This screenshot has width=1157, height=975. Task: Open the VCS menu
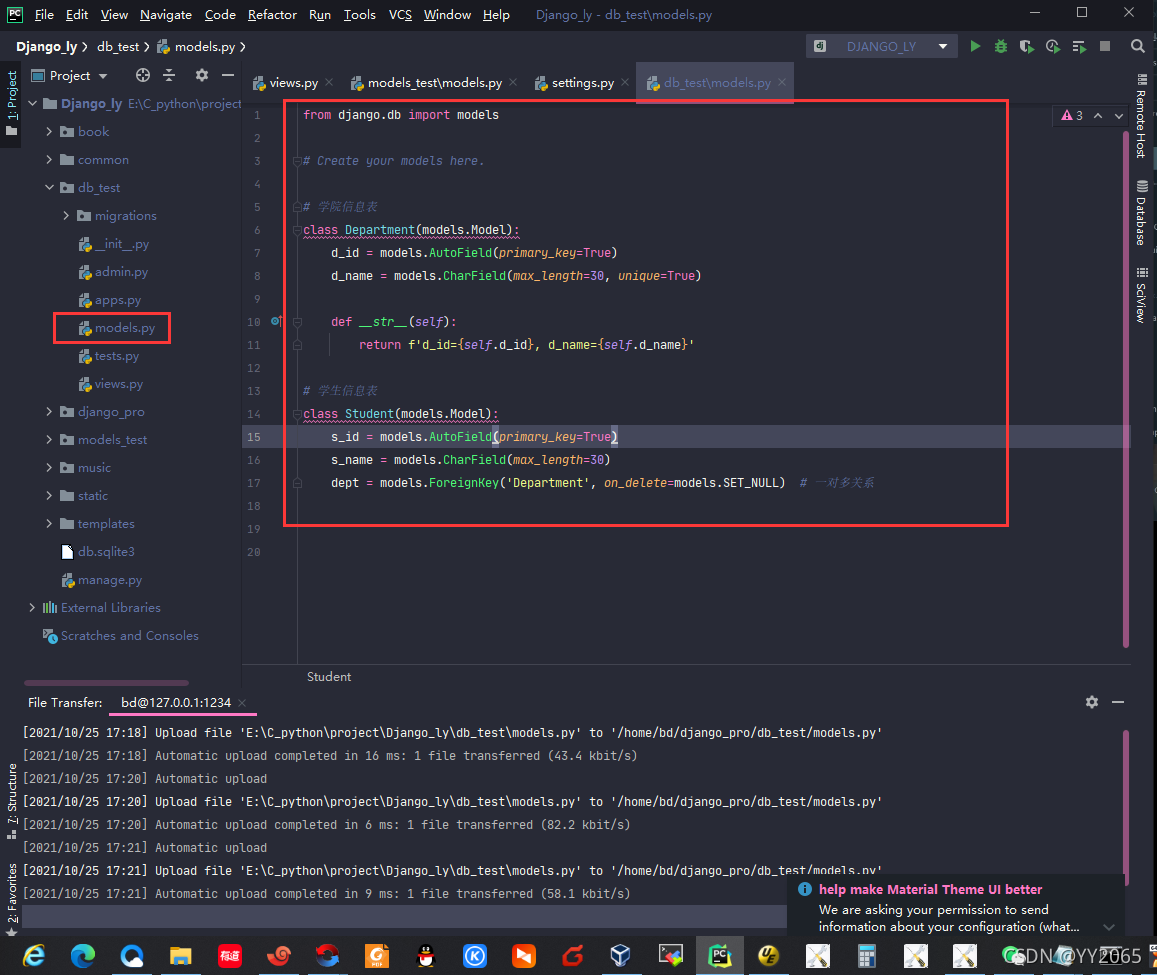coord(400,15)
